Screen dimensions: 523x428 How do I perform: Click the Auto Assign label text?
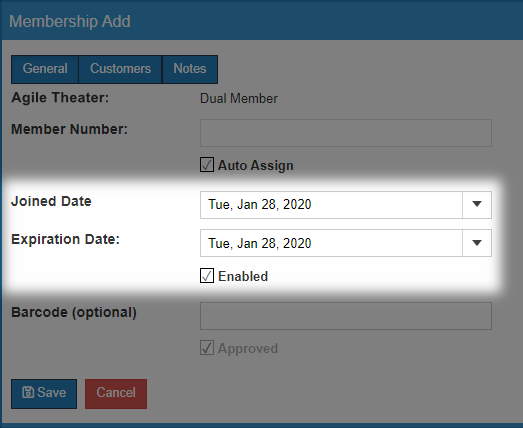coord(255,165)
